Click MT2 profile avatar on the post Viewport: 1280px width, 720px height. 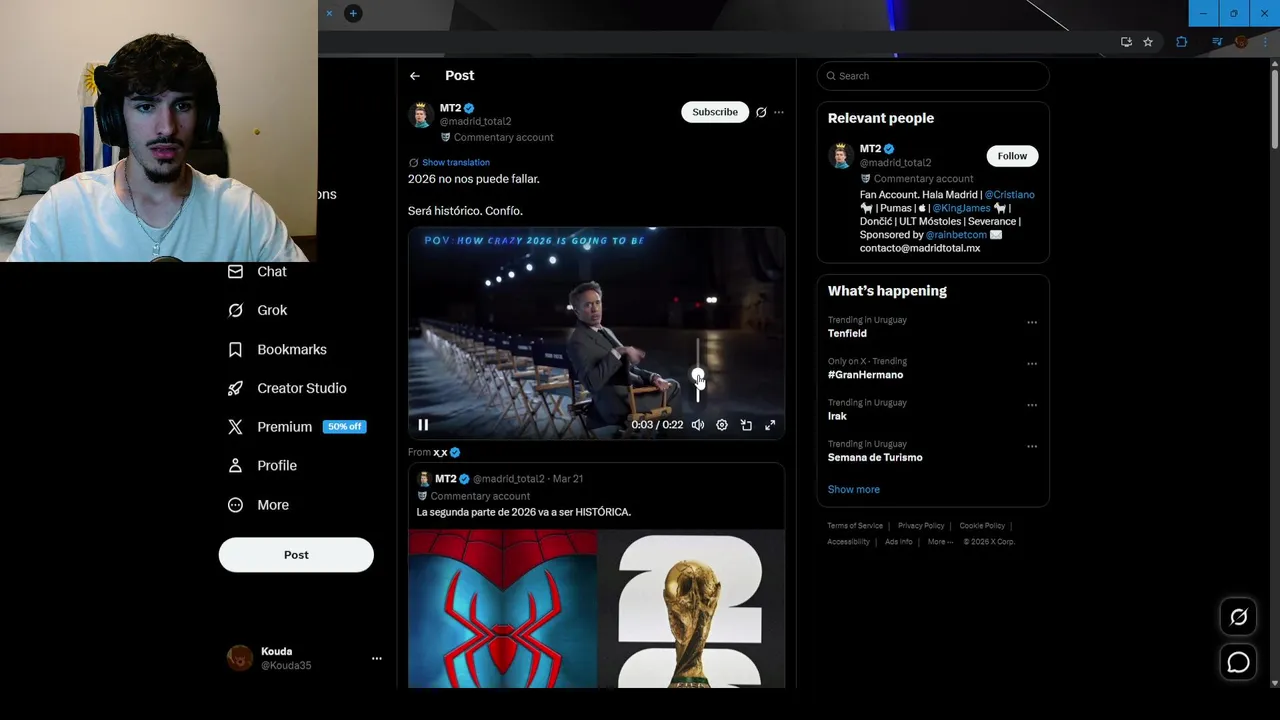tap(421, 115)
